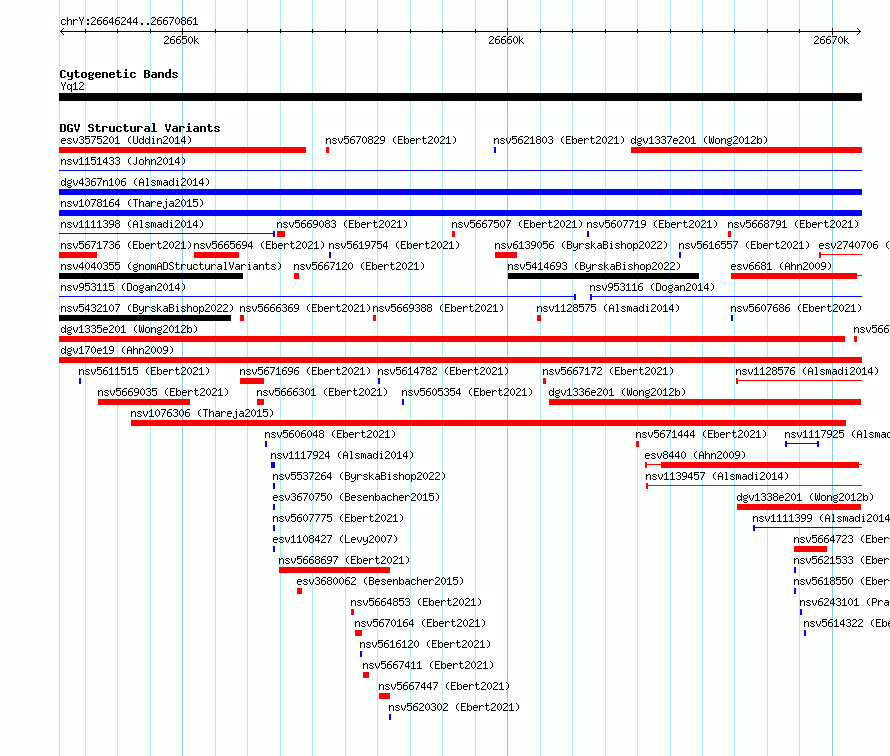Select nsv5606048 (Ebert2021) label

coord(330,434)
